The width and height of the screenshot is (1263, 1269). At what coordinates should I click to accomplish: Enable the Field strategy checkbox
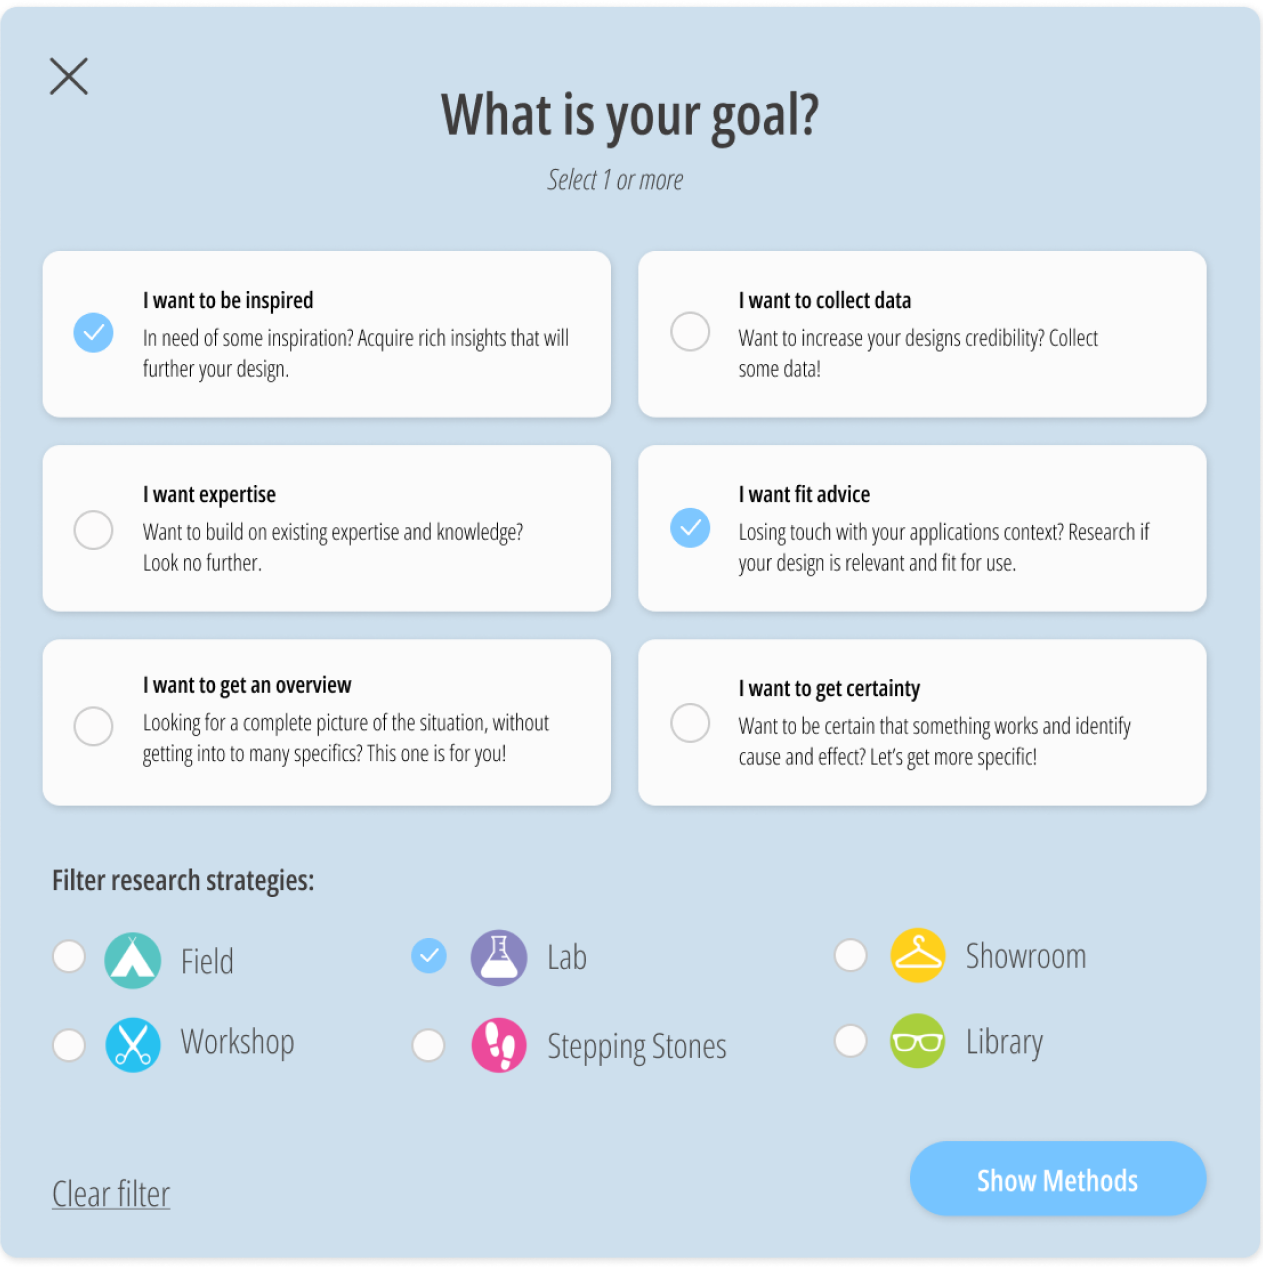pyautogui.click(x=69, y=956)
